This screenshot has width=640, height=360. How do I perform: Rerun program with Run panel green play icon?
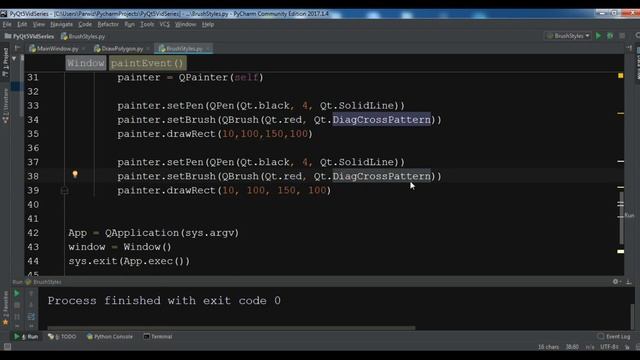pos(17,293)
